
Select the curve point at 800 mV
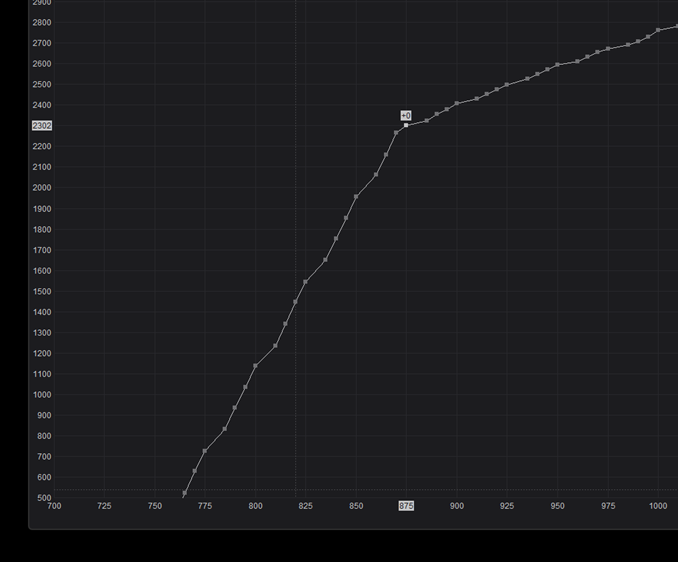click(x=256, y=366)
